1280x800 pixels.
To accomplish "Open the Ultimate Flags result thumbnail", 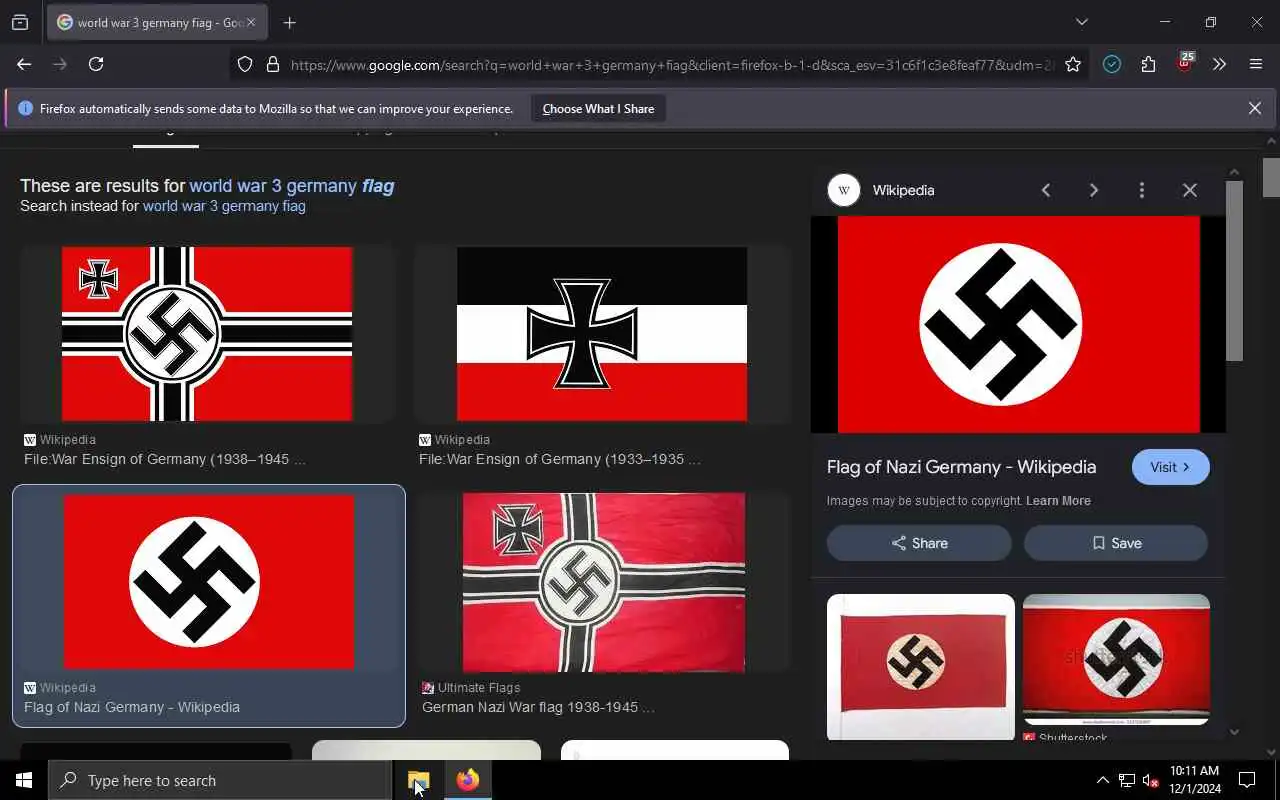I will [x=604, y=582].
